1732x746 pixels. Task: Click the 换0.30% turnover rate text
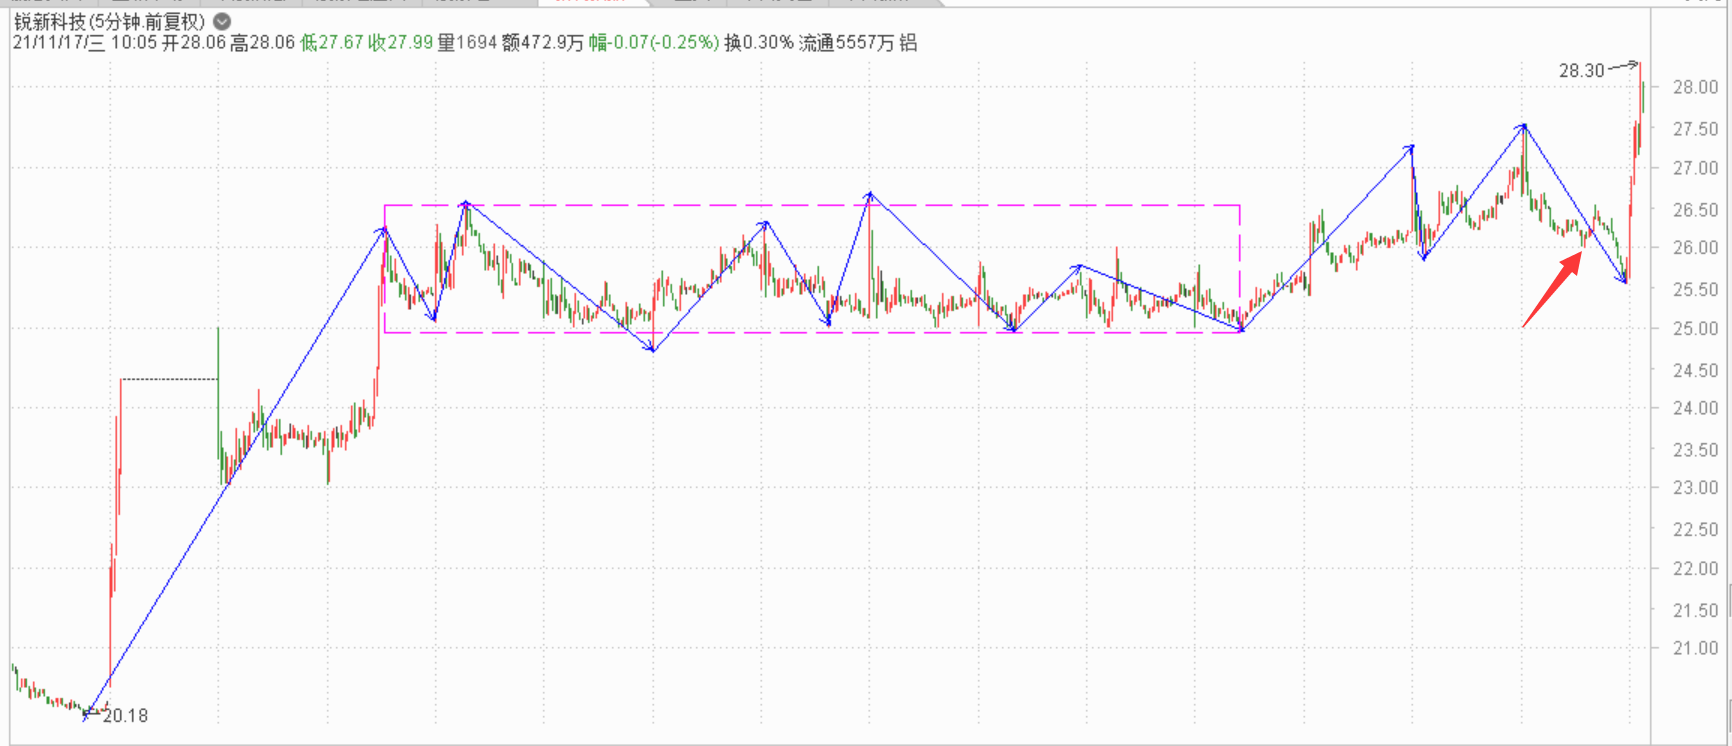point(758,43)
